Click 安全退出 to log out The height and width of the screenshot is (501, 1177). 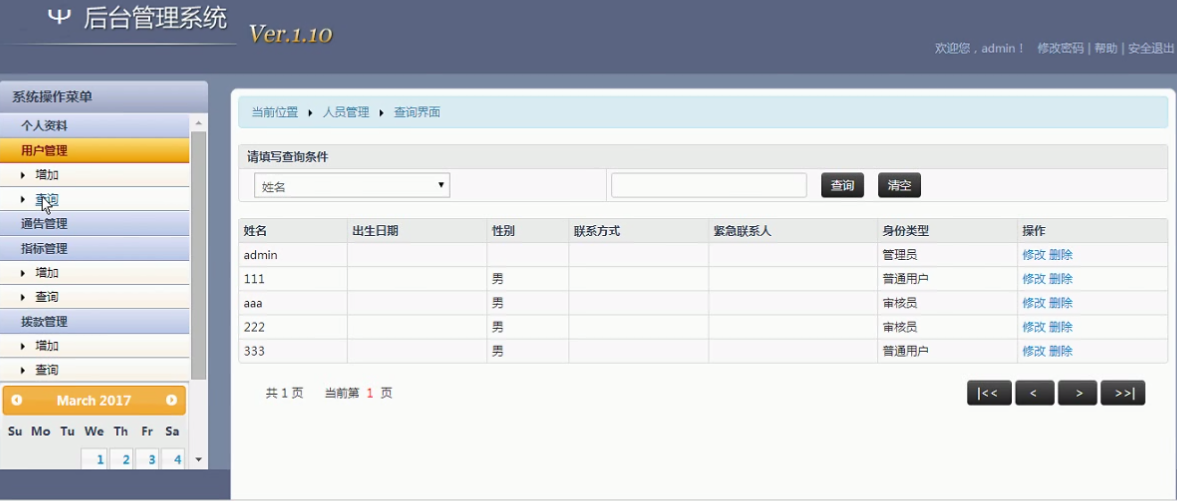click(1151, 48)
